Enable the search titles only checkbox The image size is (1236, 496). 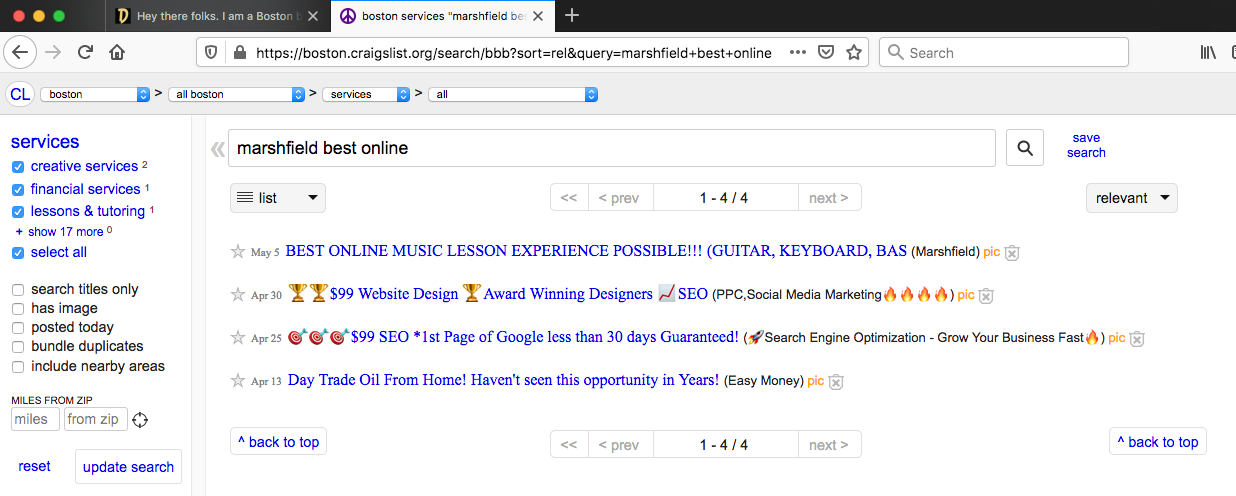pos(18,290)
